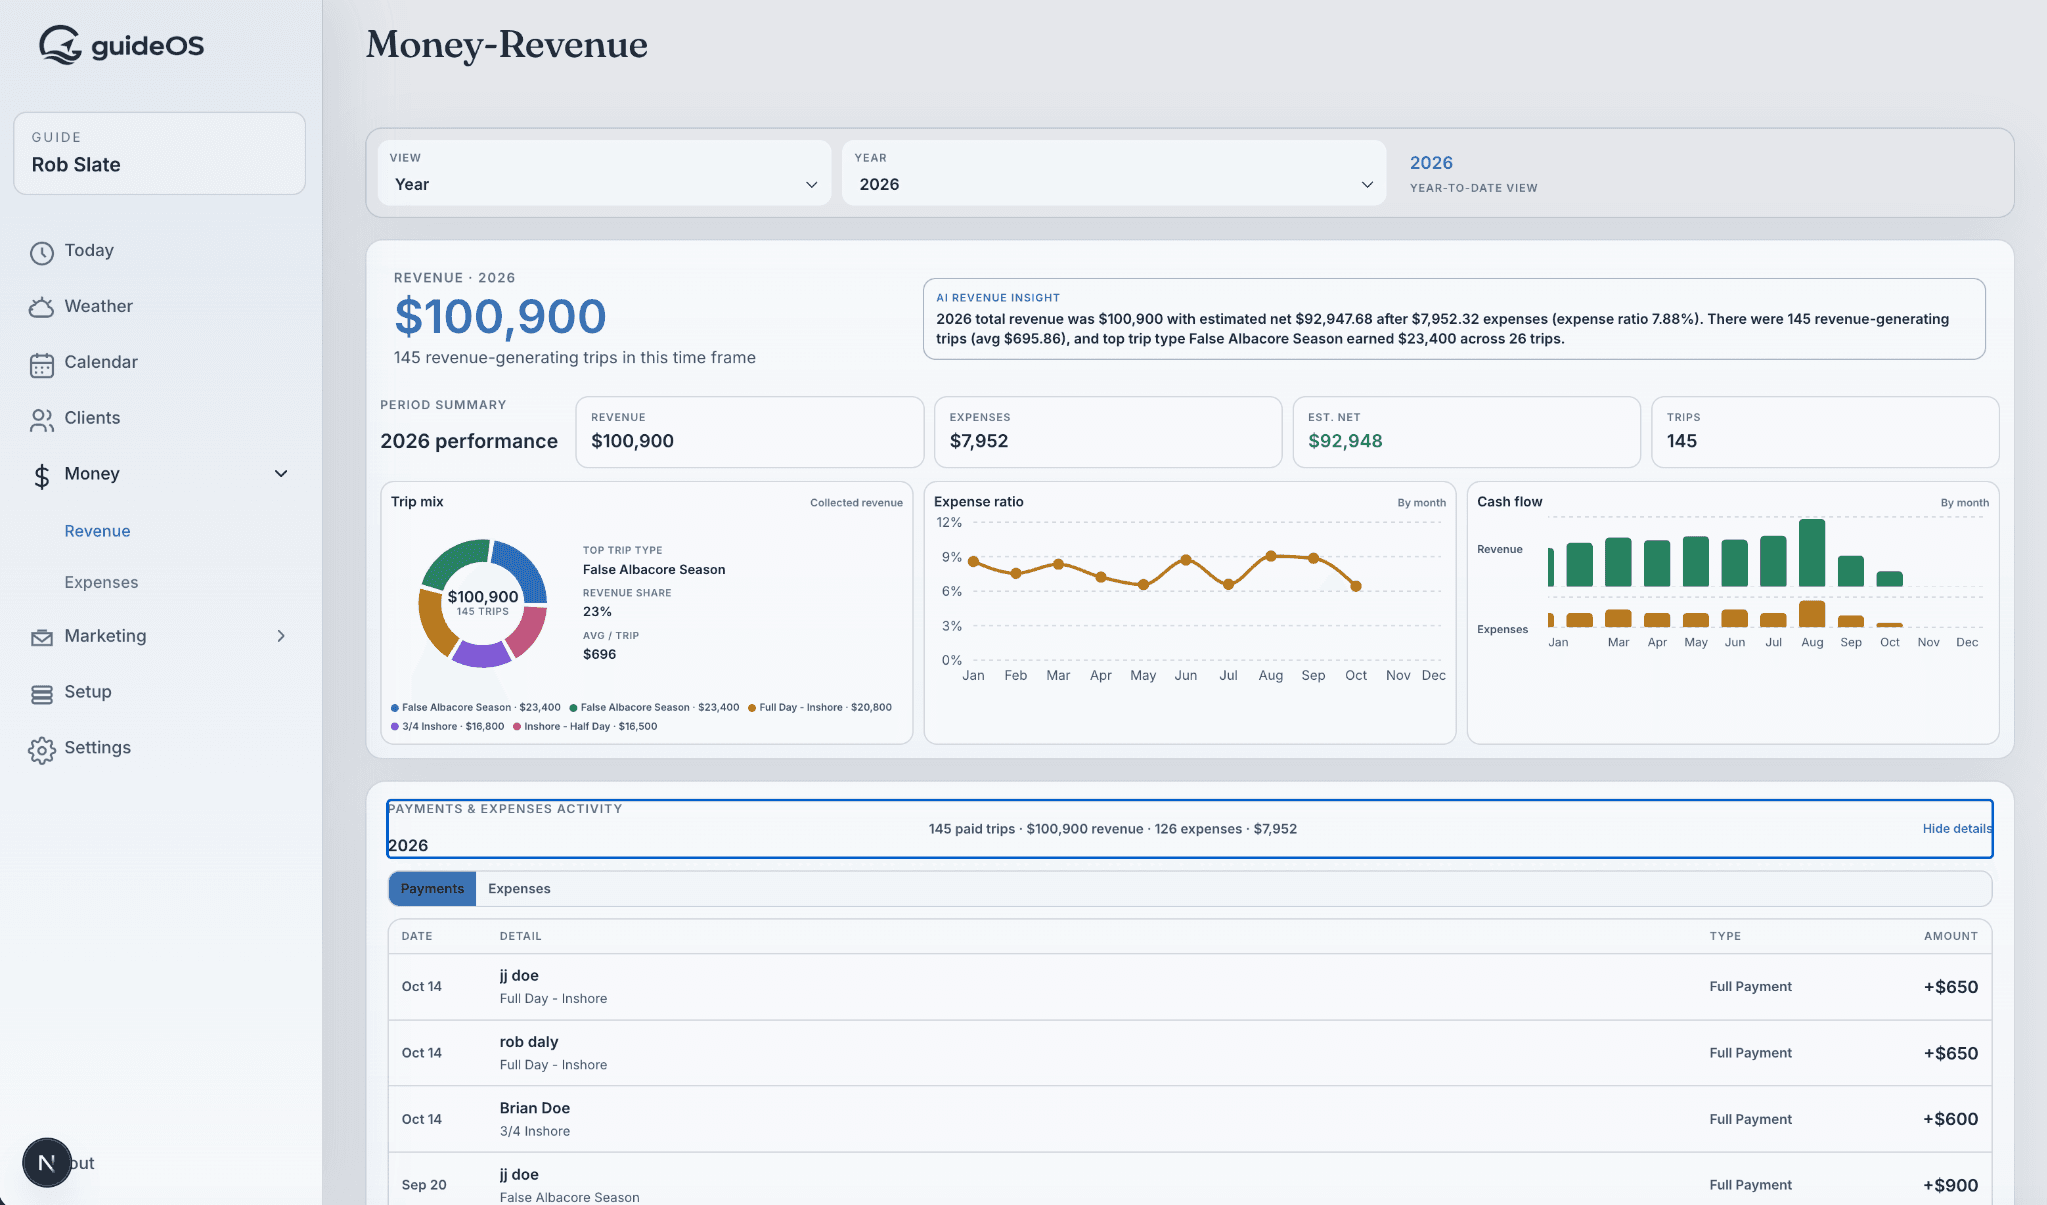The image size is (2047, 1205).
Task: Switch to the Payments tab
Action: [x=432, y=888]
